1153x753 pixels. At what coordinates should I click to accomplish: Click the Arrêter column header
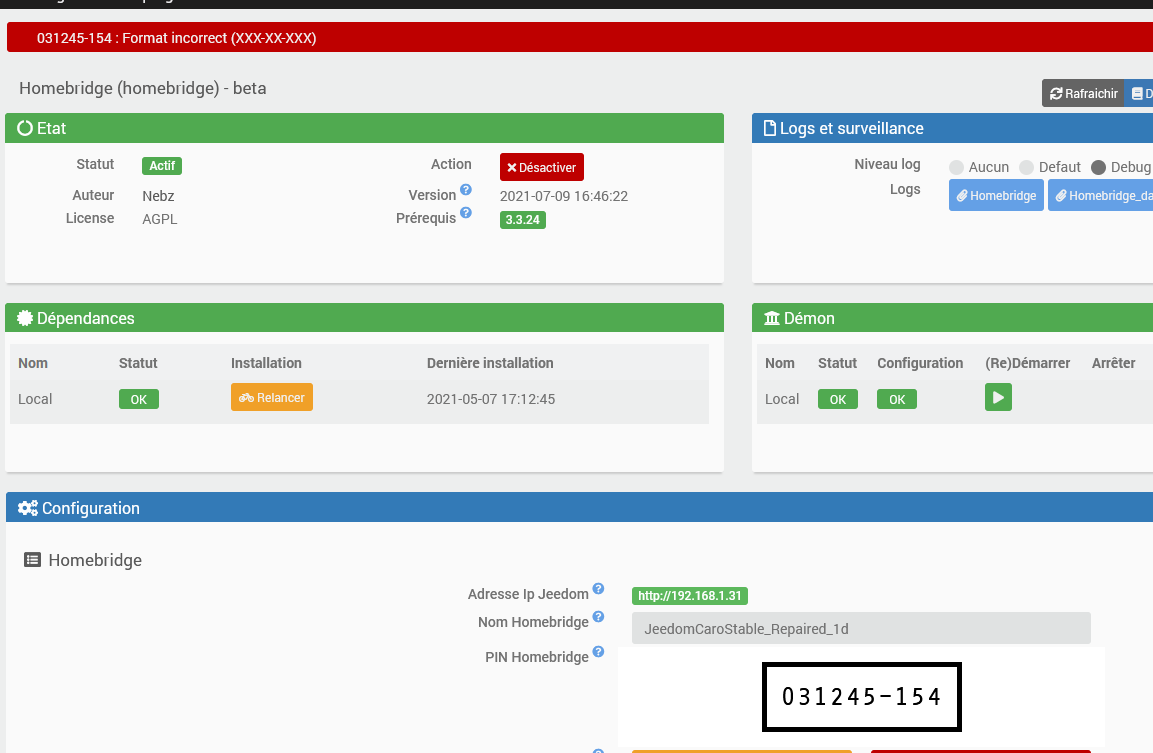click(x=1113, y=363)
